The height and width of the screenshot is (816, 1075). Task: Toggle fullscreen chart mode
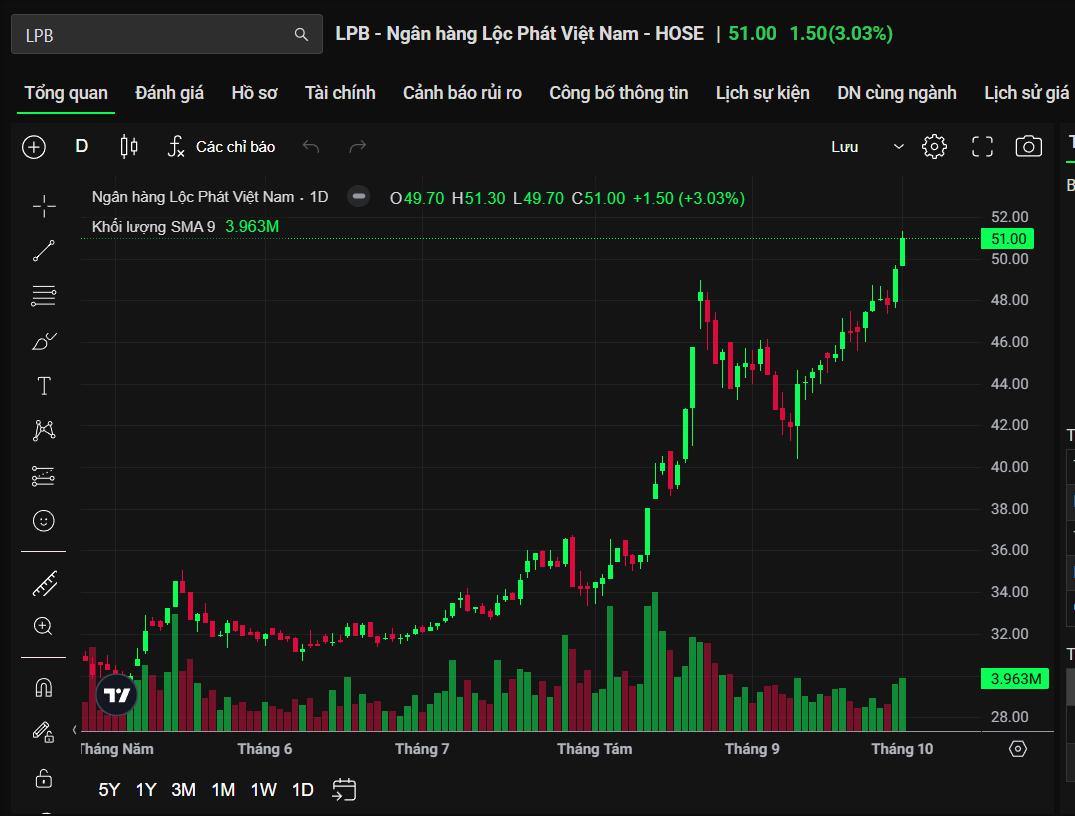[982, 147]
